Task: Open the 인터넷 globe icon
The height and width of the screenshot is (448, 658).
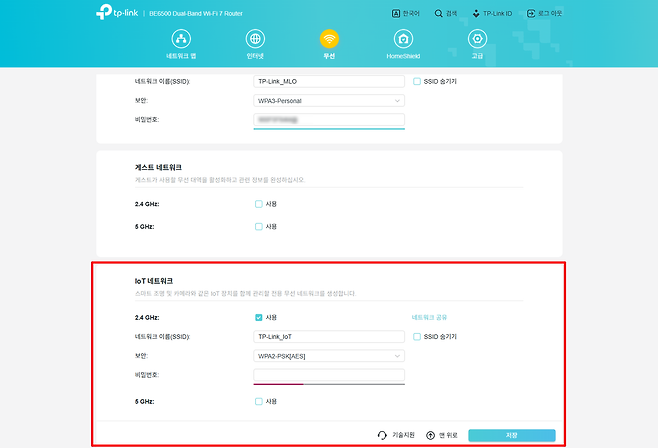Action: (255, 40)
